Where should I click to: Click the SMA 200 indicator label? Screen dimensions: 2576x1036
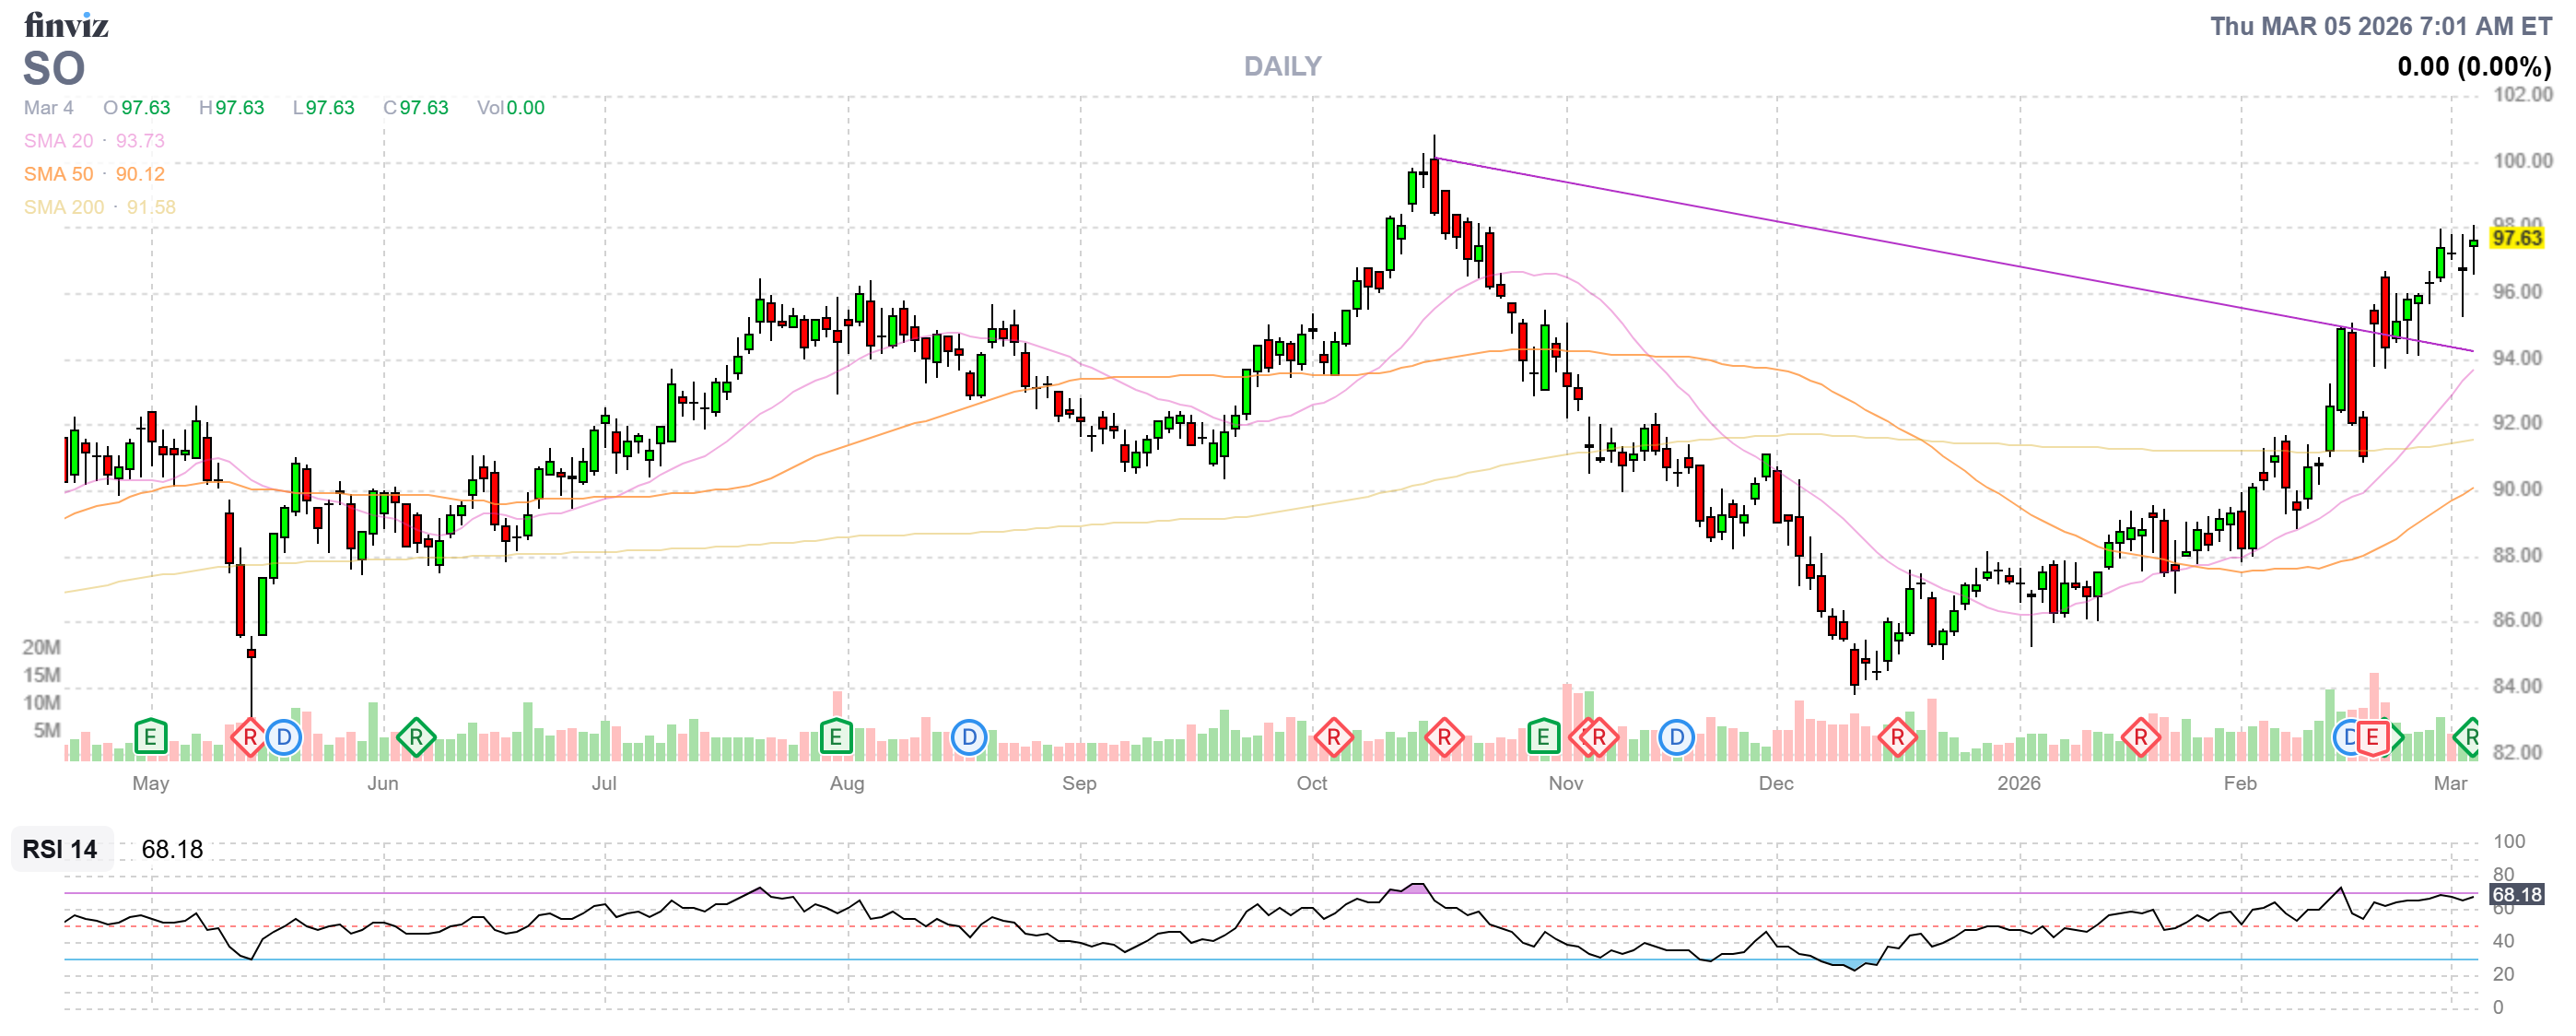point(63,207)
